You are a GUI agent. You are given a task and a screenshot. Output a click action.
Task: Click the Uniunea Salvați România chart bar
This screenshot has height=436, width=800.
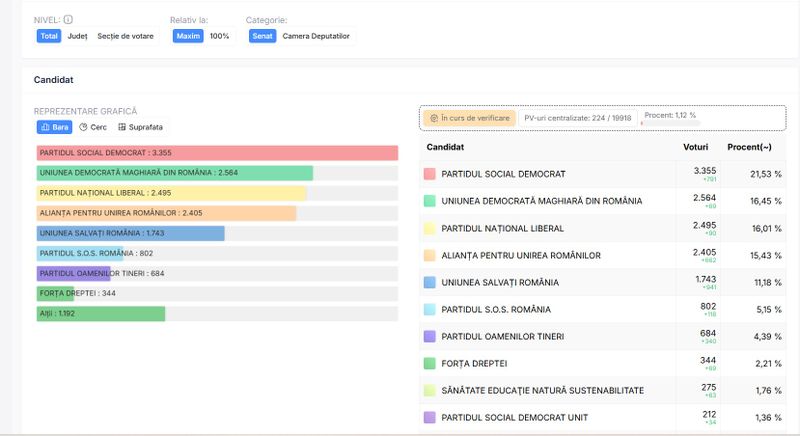coord(130,233)
